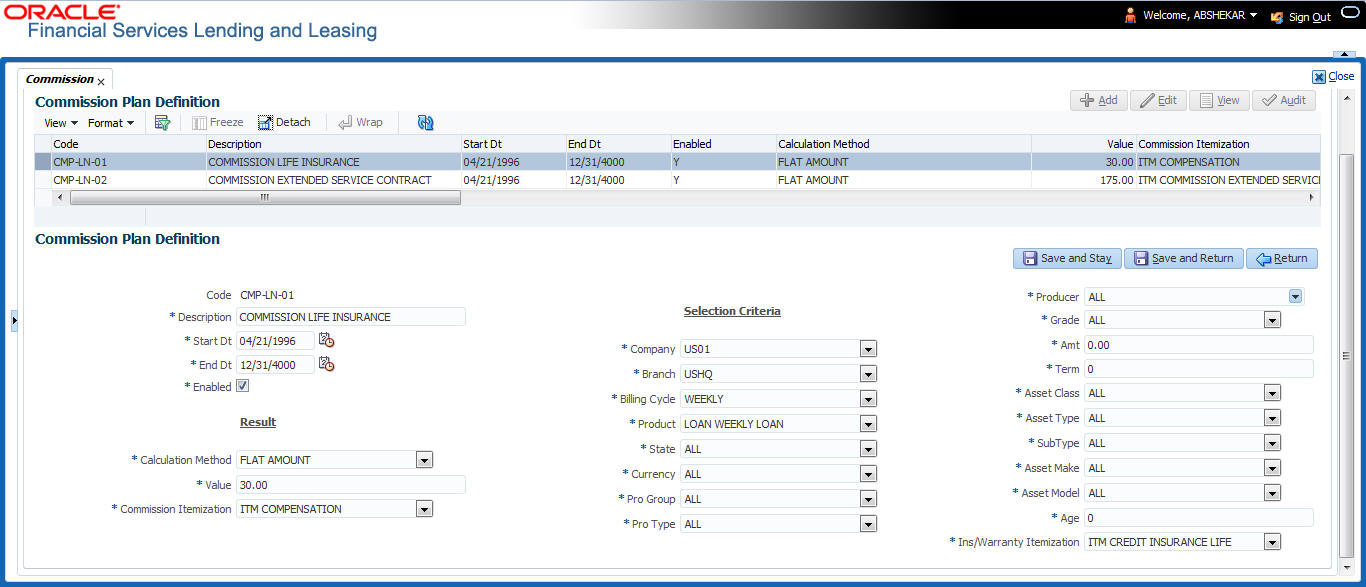Image resolution: width=1366 pixels, height=587 pixels.
Task: Open the End Dt calendar picker
Action: coord(326,364)
